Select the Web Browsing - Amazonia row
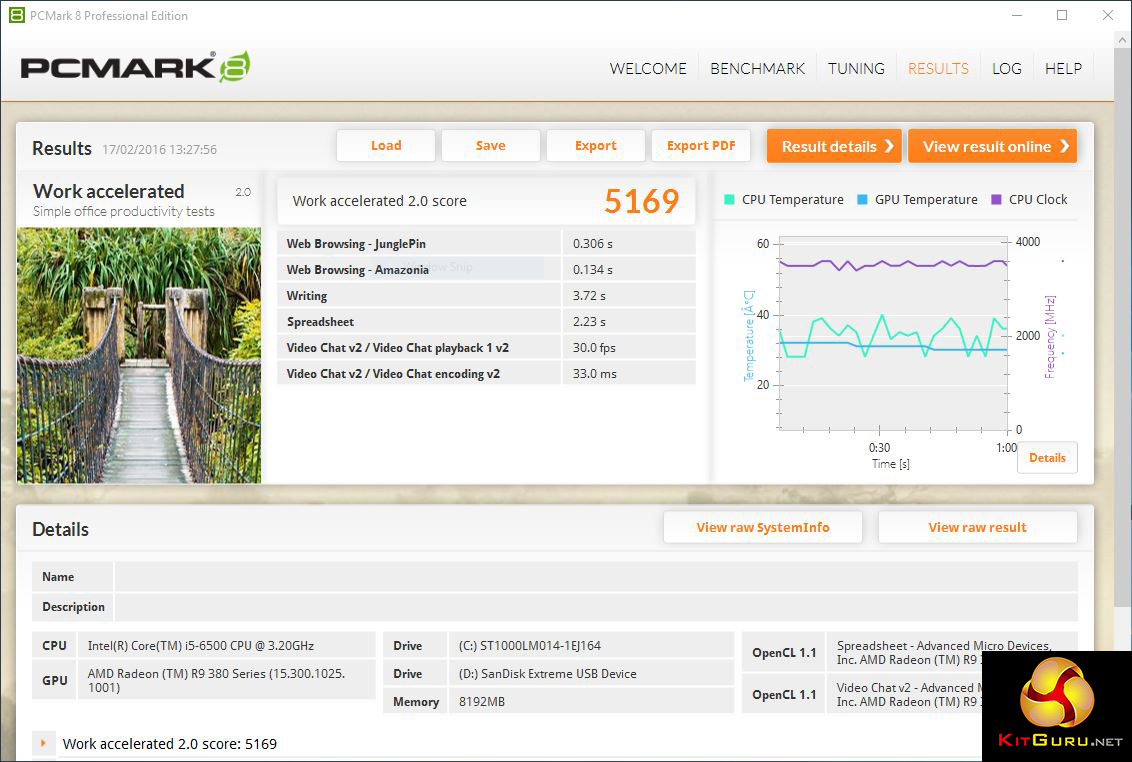This screenshot has height=762, width=1132. [486, 269]
